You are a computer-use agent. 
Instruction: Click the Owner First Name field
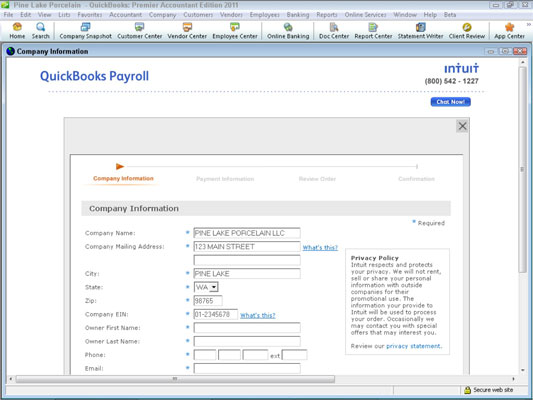click(247, 328)
